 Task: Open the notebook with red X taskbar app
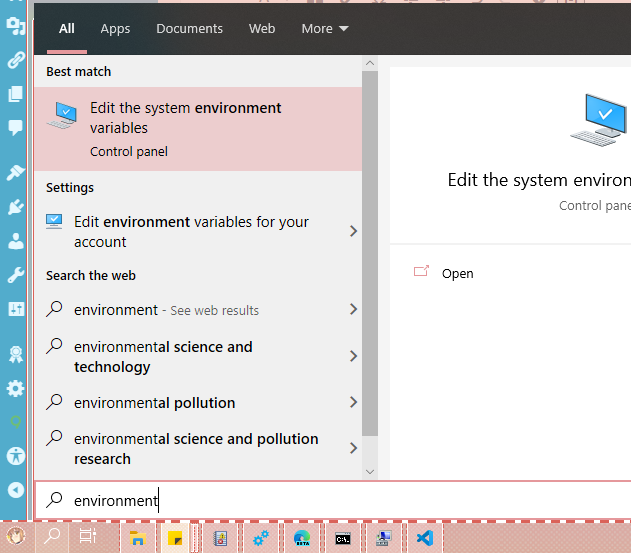tap(220, 538)
